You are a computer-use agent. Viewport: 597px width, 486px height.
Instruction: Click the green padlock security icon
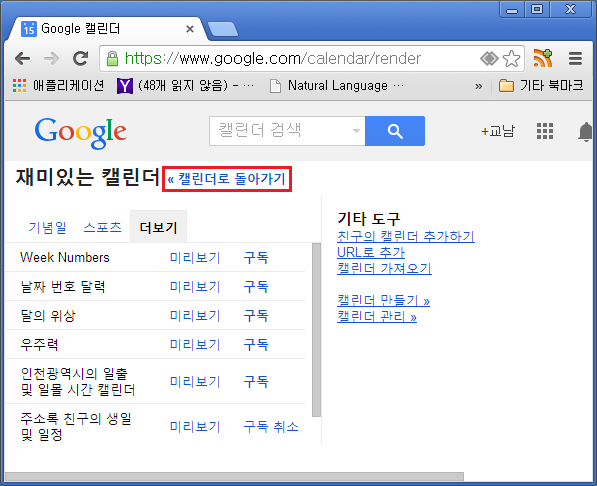(x=112, y=59)
